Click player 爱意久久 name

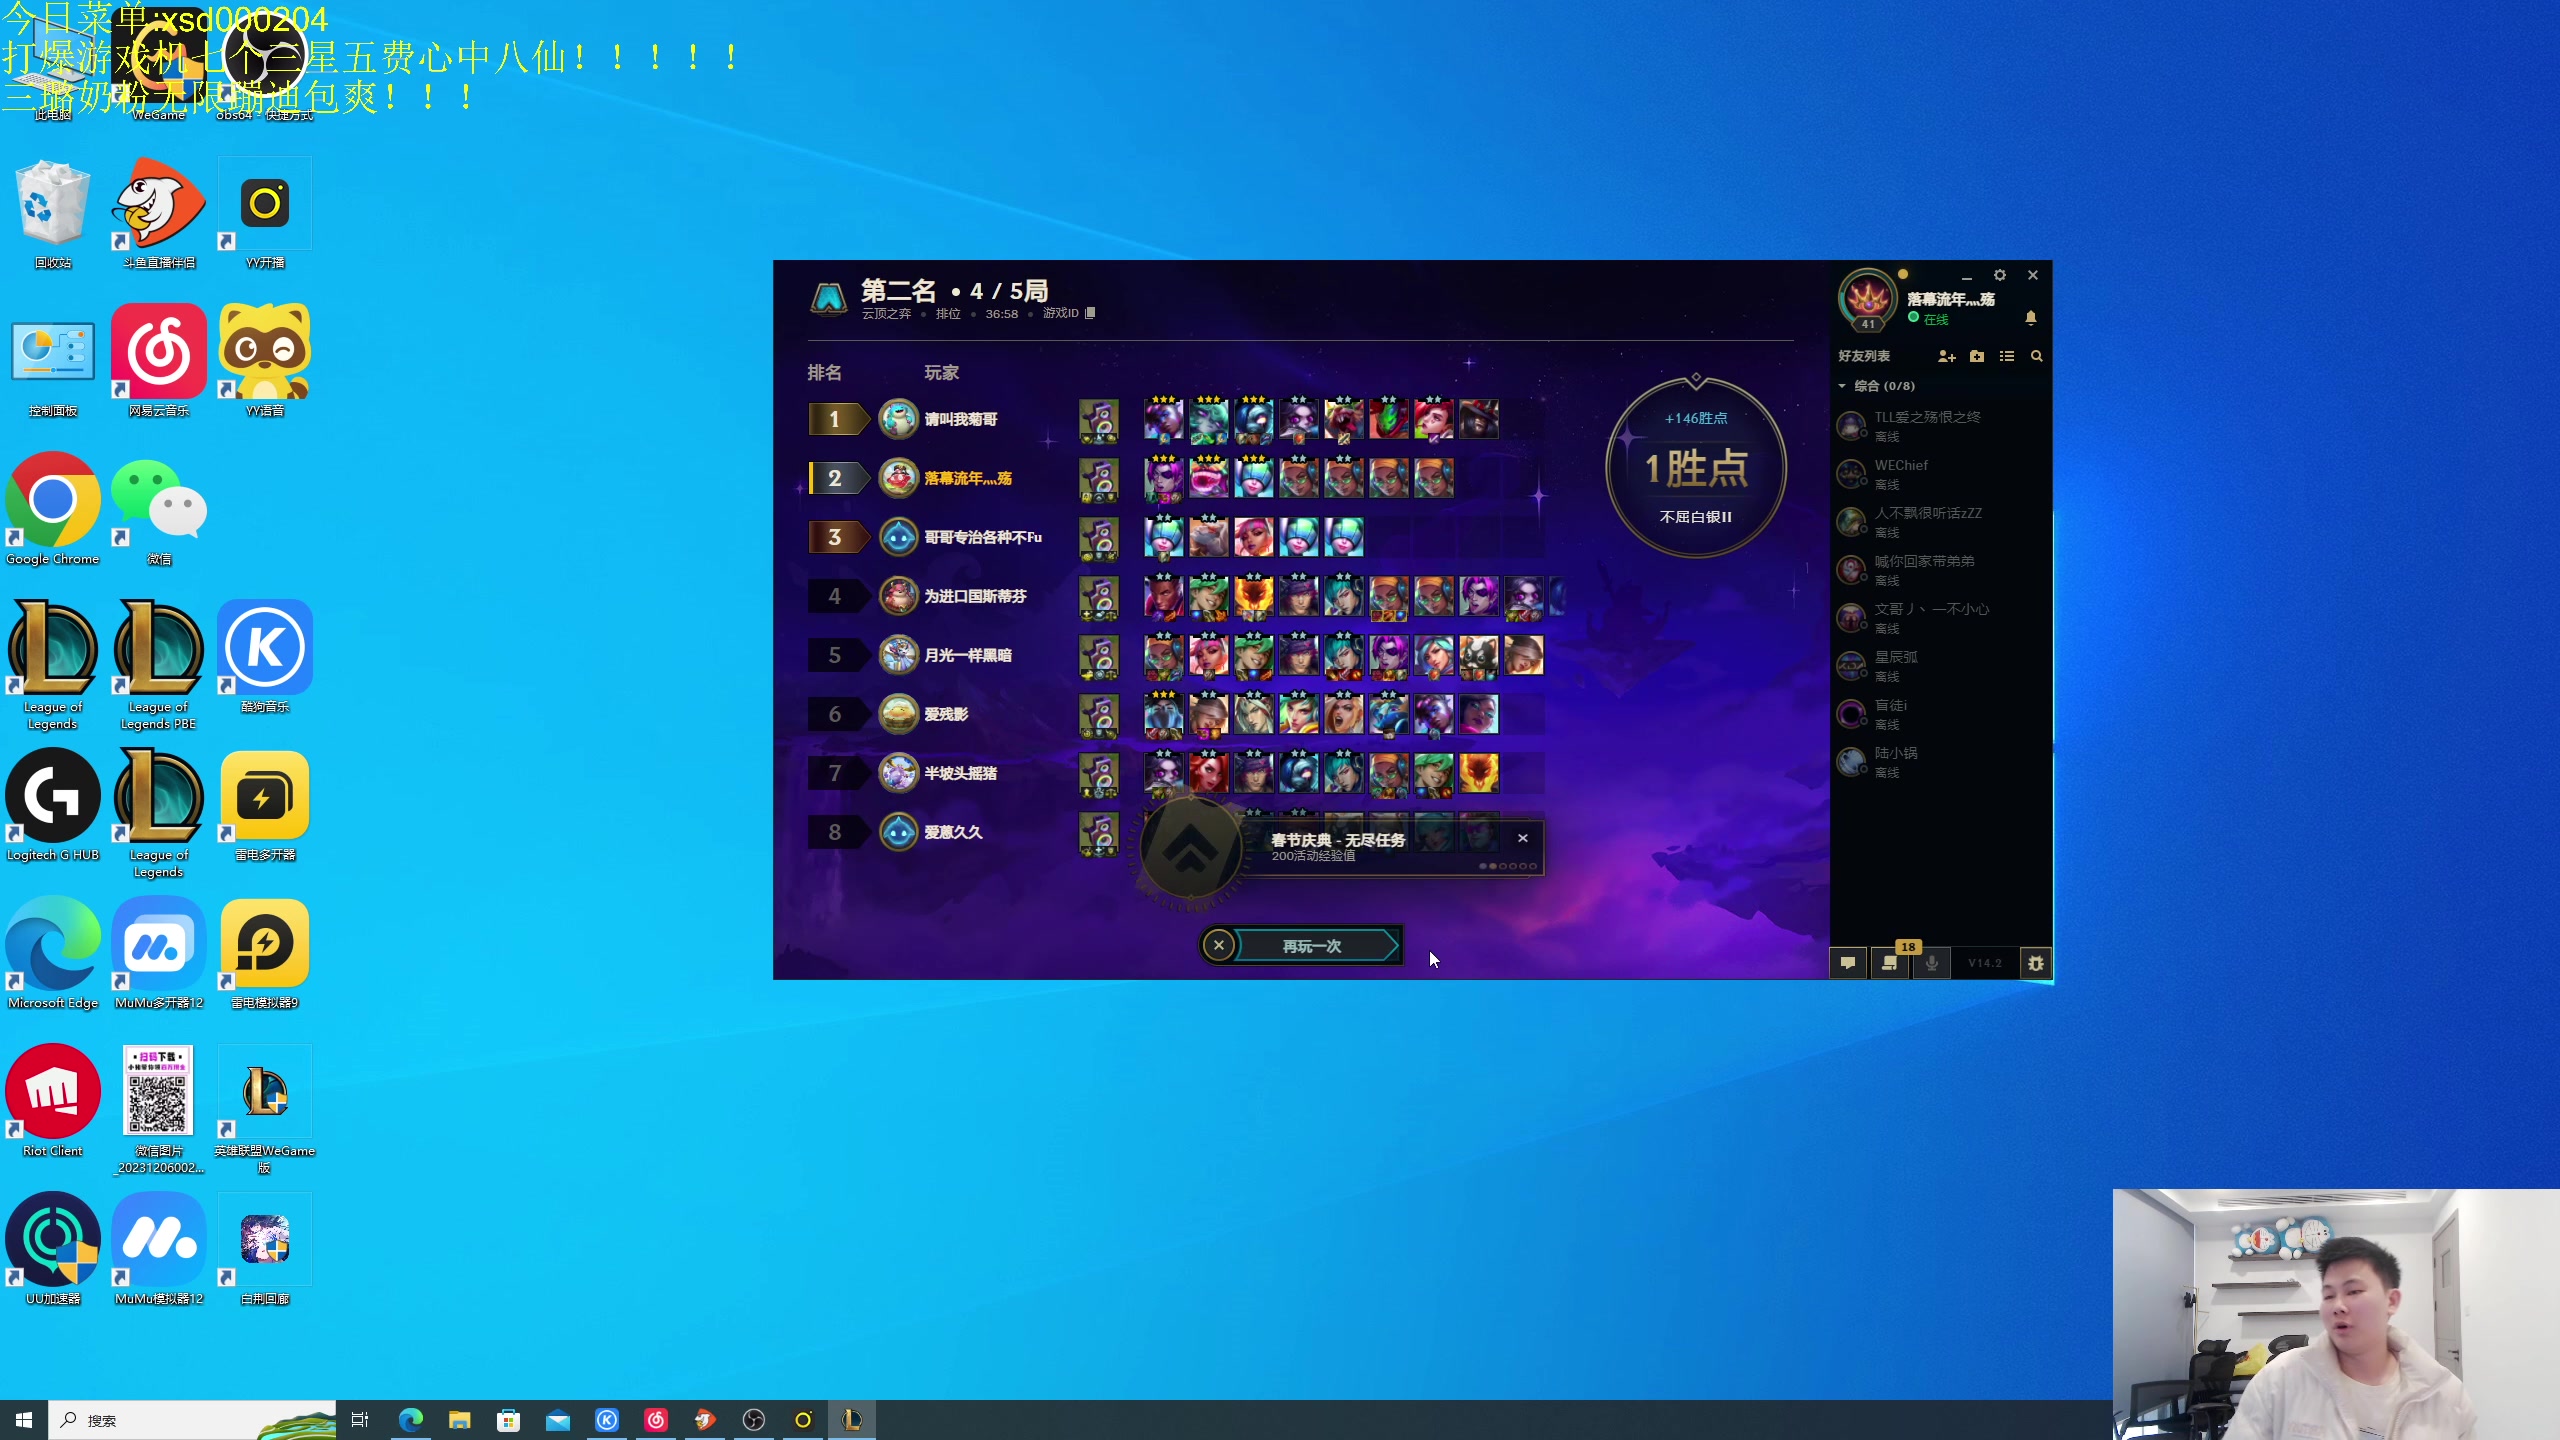[x=953, y=832]
